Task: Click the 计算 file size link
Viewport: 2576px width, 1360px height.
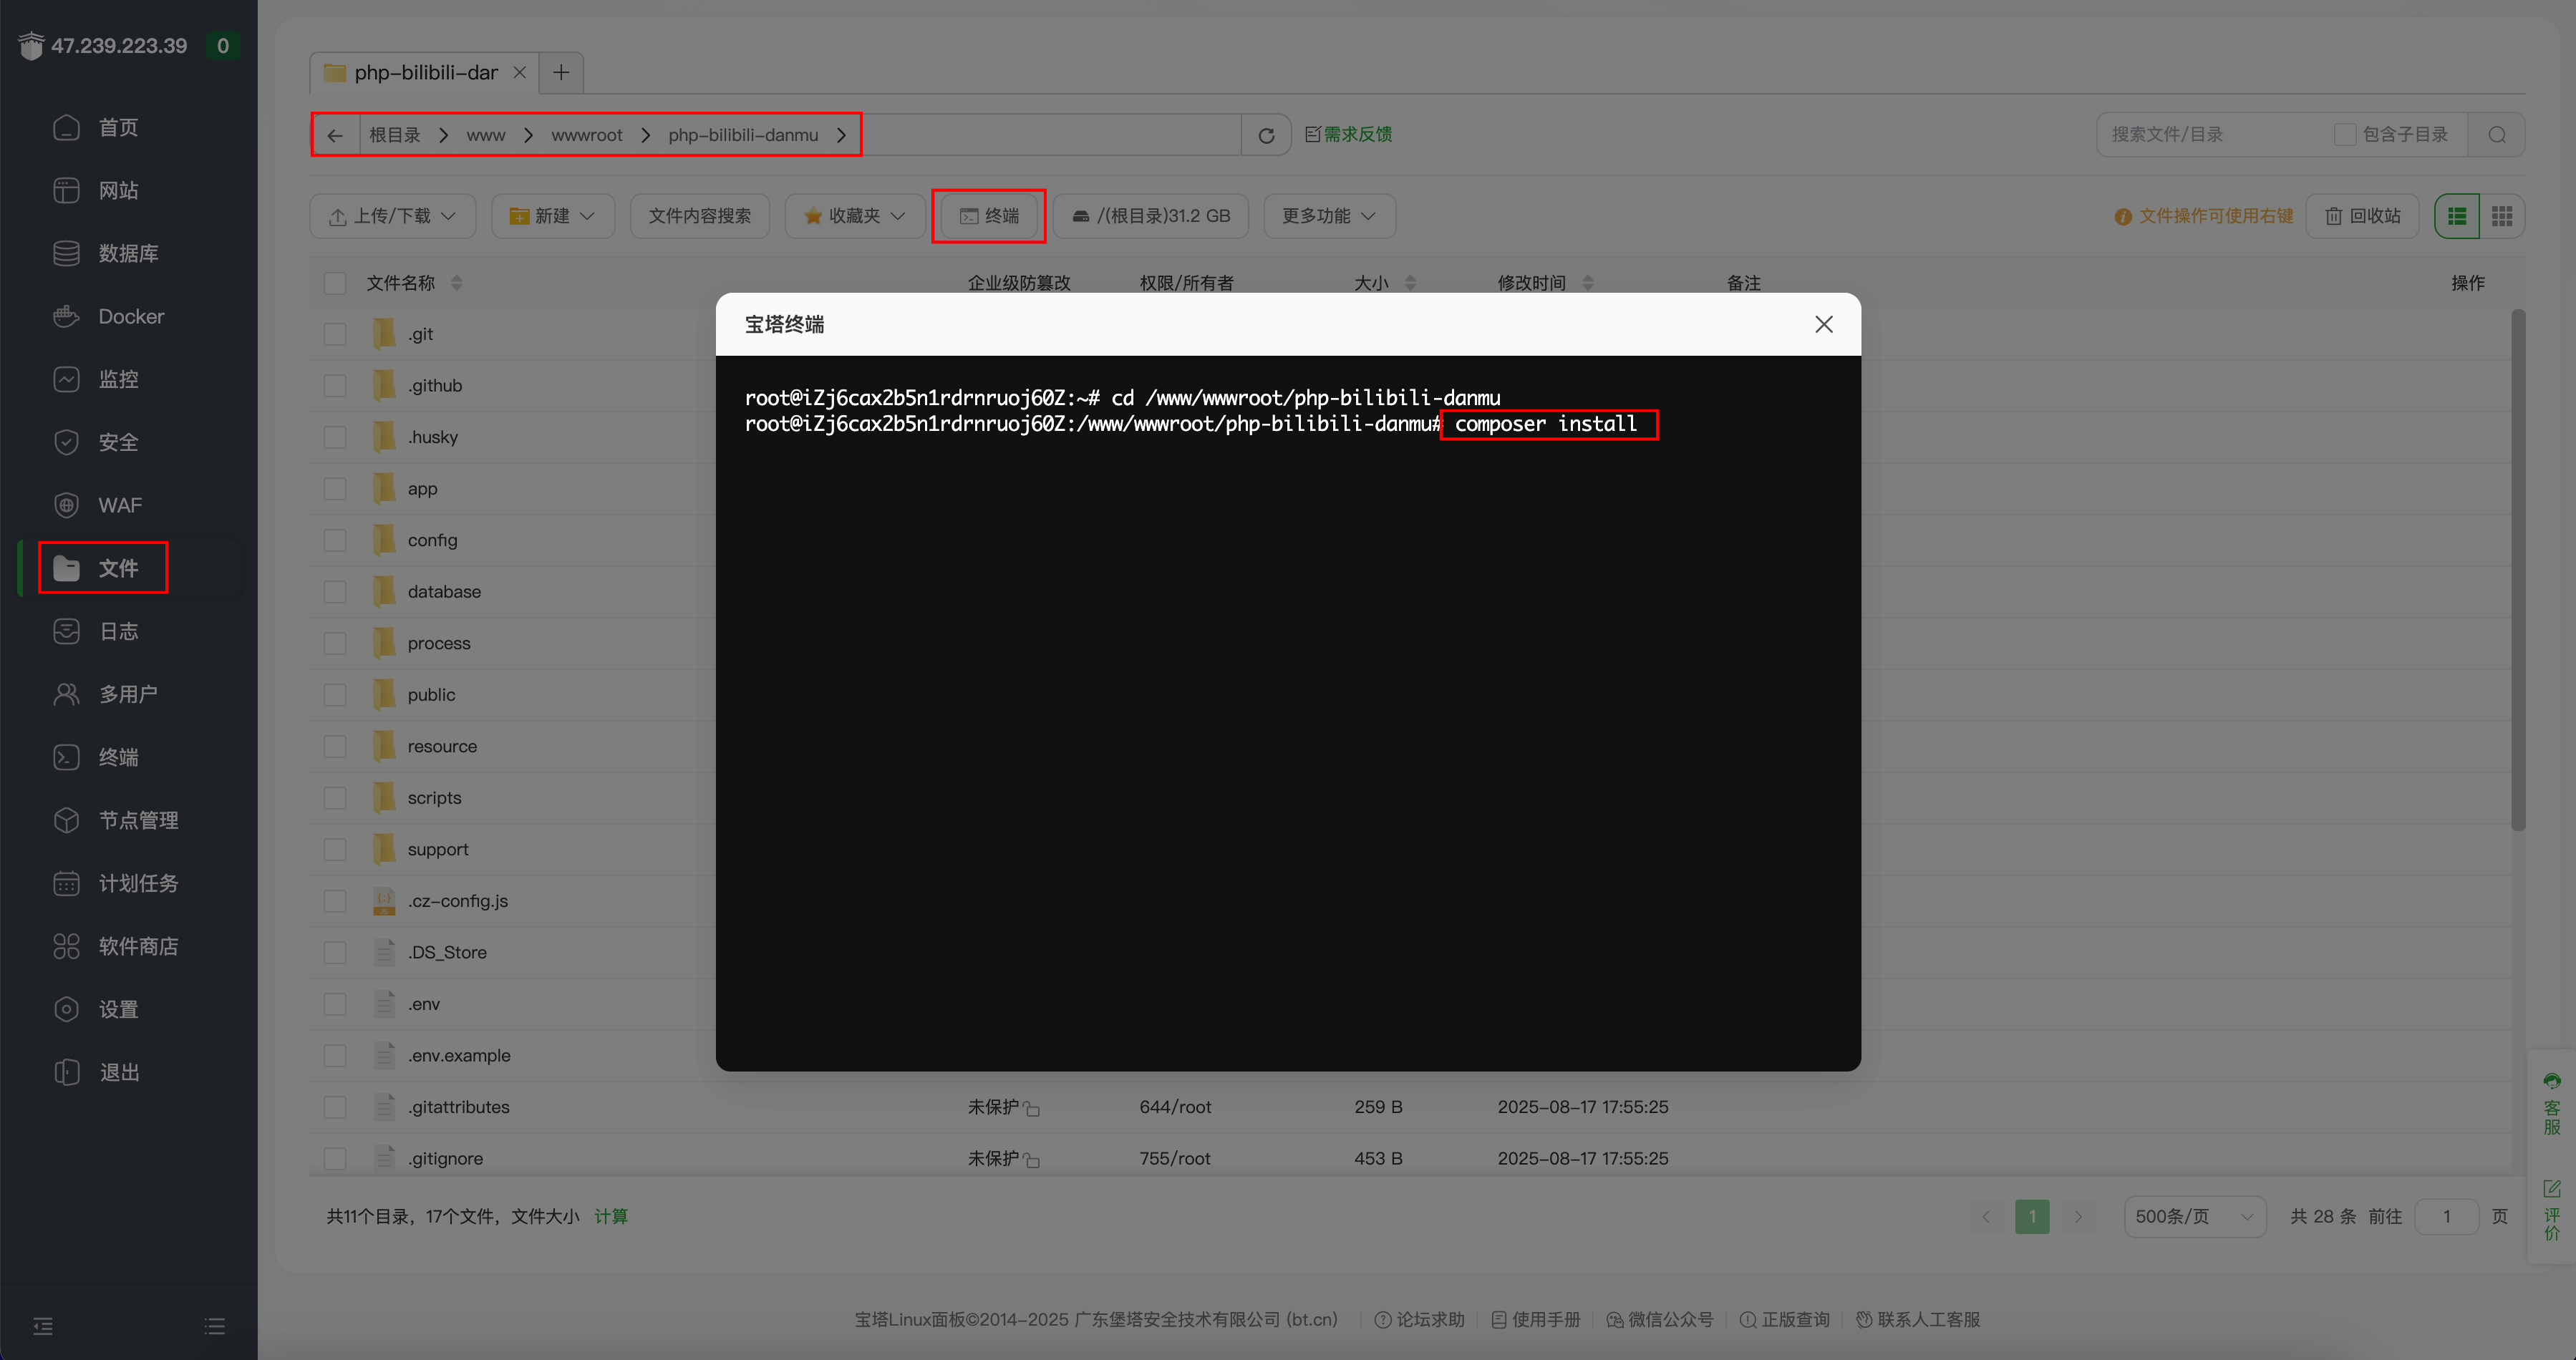Action: click(611, 1217)
